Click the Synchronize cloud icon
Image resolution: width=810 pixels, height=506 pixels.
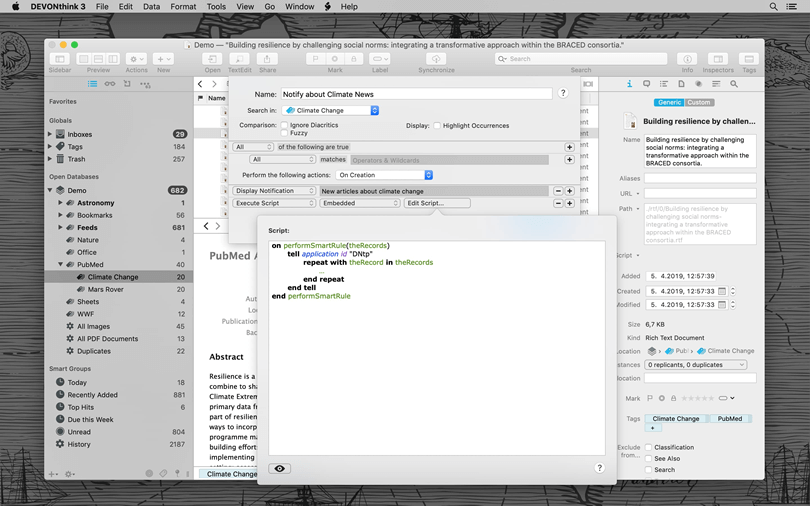coord(436,59)
